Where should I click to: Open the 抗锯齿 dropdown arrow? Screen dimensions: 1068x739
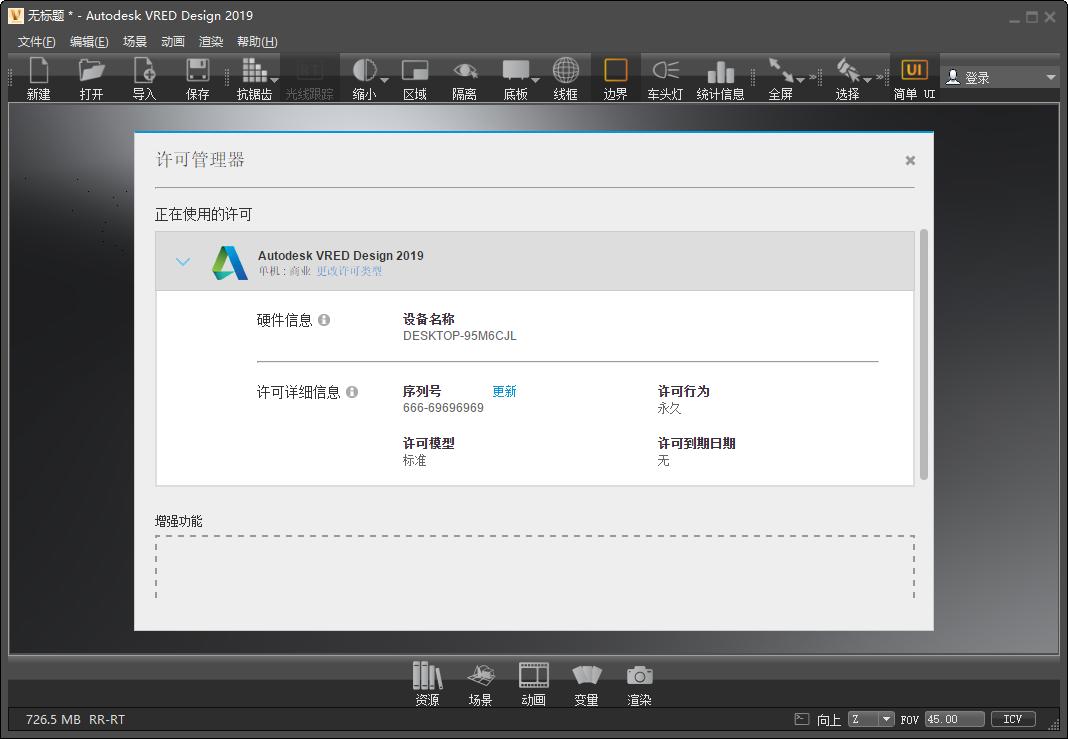tap(274, 80)
